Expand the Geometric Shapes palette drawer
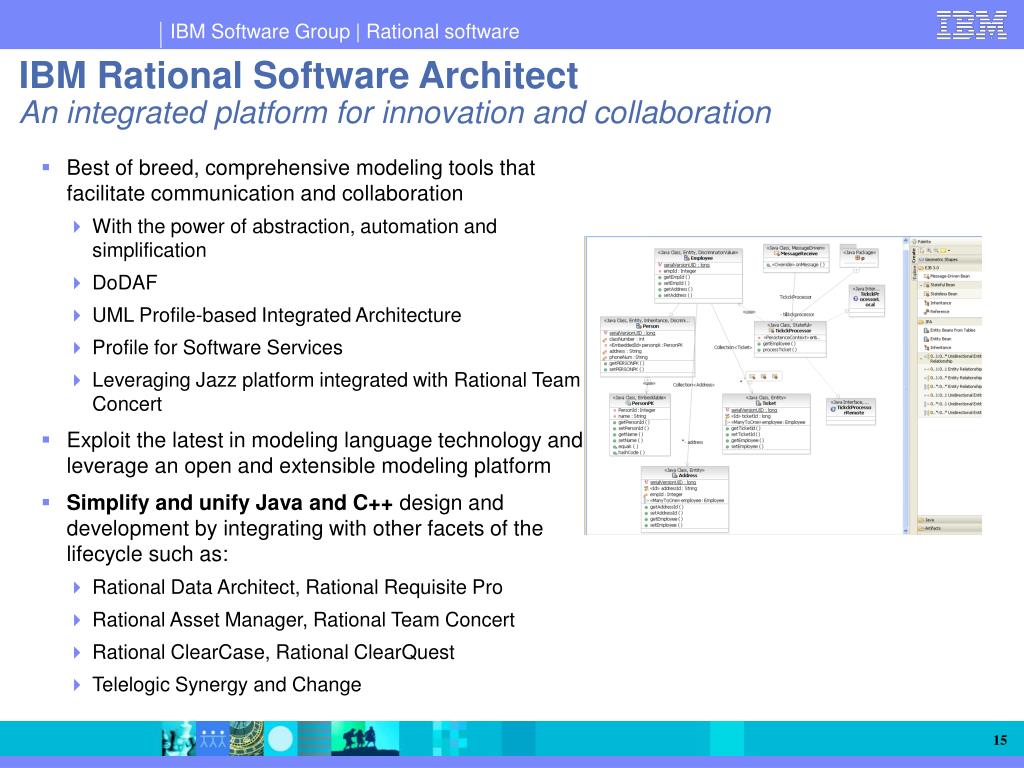The height and width of the screenshot is (768, 1024). [x=950, y=259]
